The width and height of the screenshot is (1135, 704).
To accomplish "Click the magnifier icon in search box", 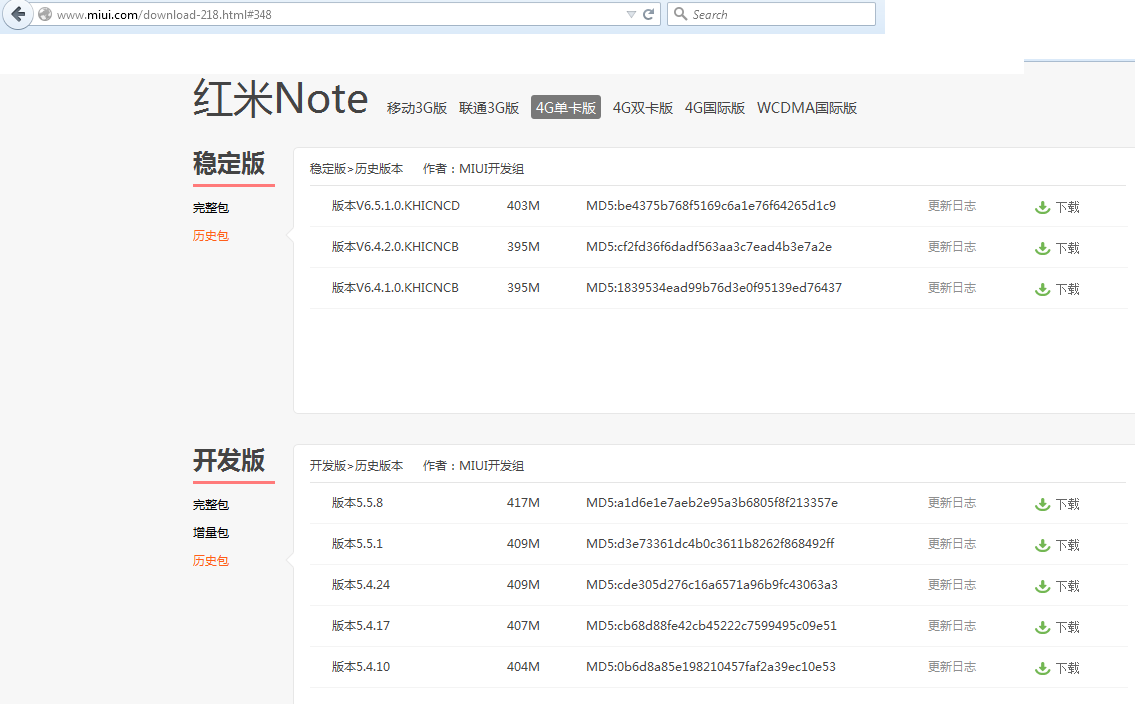I will point(680,14).
